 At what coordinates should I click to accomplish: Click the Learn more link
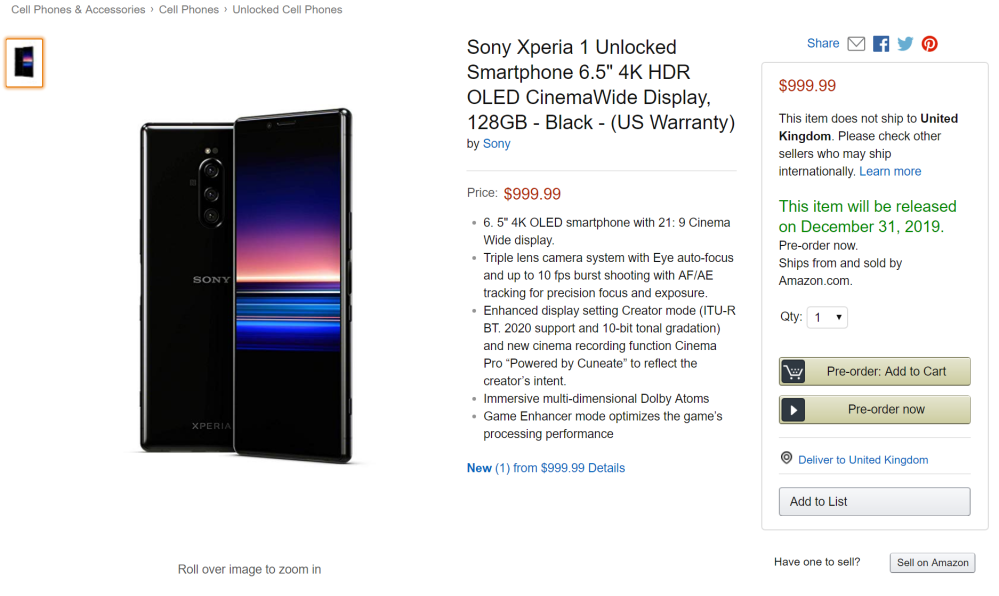890,172
